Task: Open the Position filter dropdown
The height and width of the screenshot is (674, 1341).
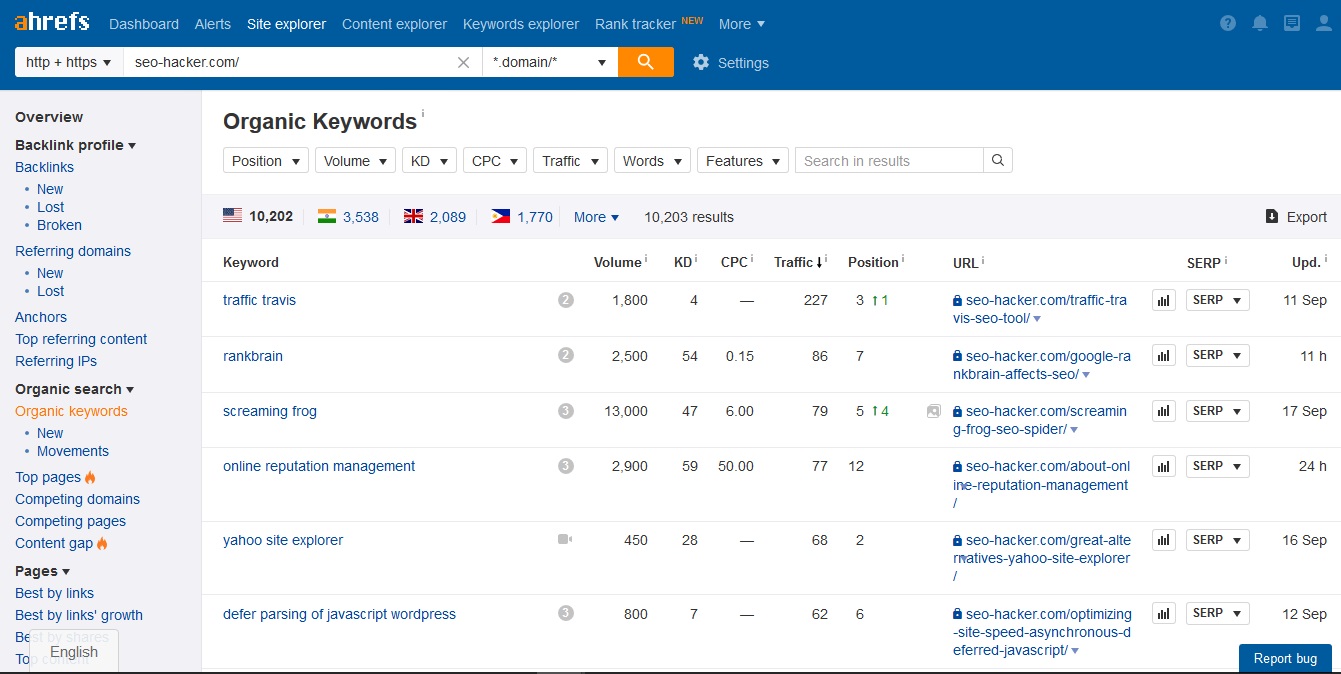Action: click(x=266, y=161)
